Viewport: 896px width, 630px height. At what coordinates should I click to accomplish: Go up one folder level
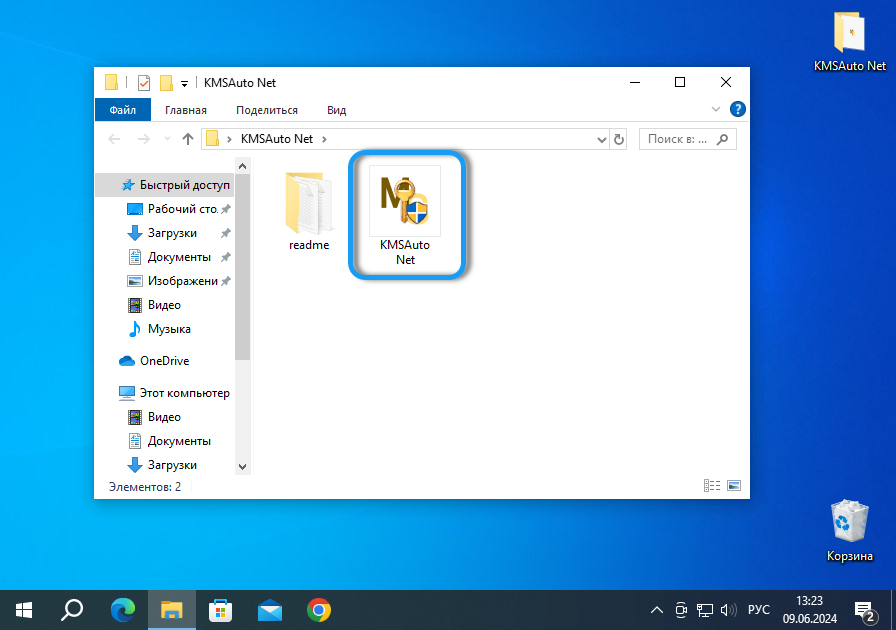[187, 139]
